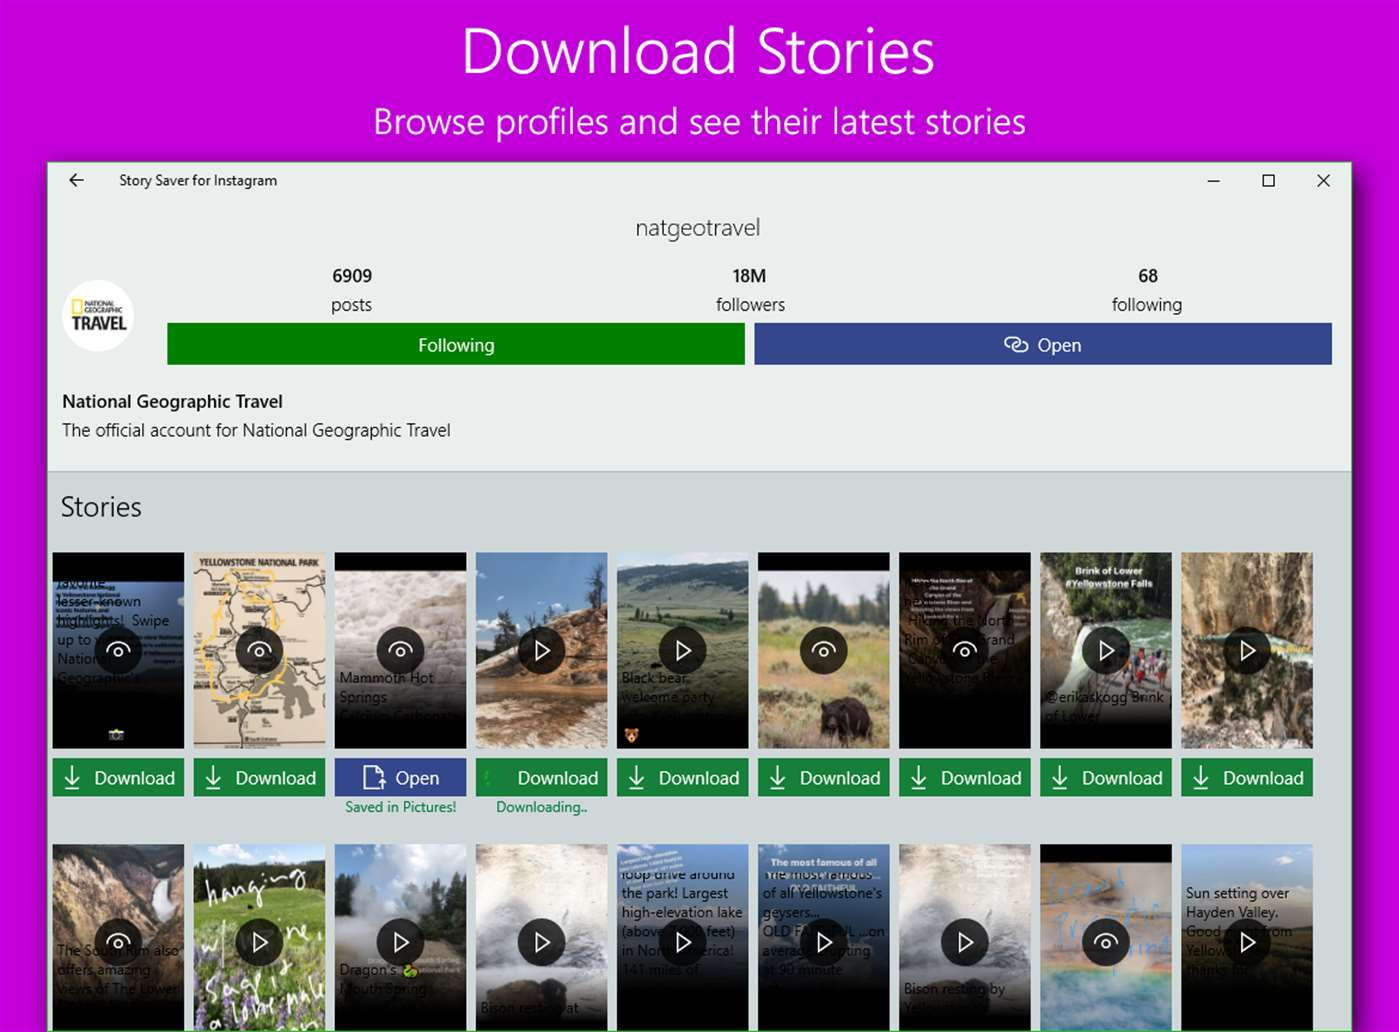Click the 'Downloading..' status text
The height and width of the screenshot is (1032, 1399).
coord(541,807)
